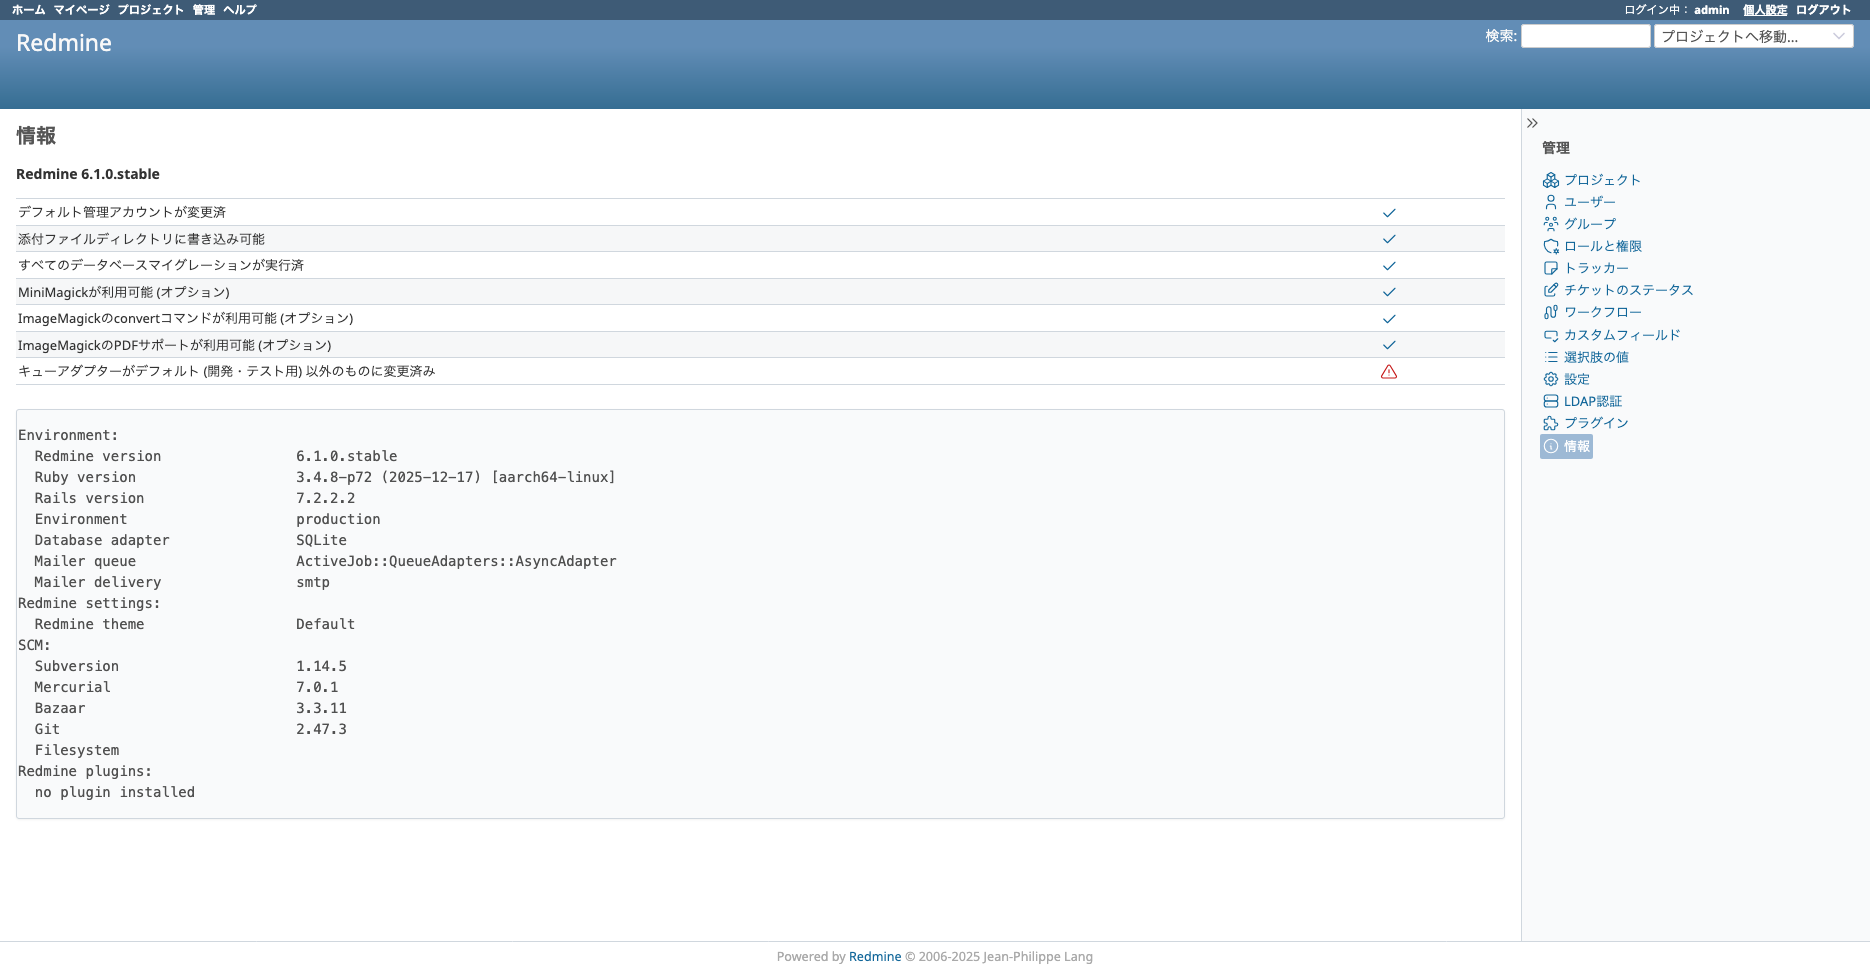Click the user icon beside ユーザー
This screenshot has height=970, width=1870.
(1551, 202)
